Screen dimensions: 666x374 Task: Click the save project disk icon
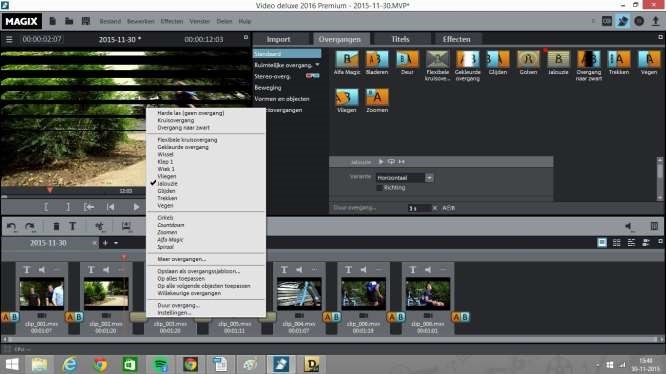[85, 21]
